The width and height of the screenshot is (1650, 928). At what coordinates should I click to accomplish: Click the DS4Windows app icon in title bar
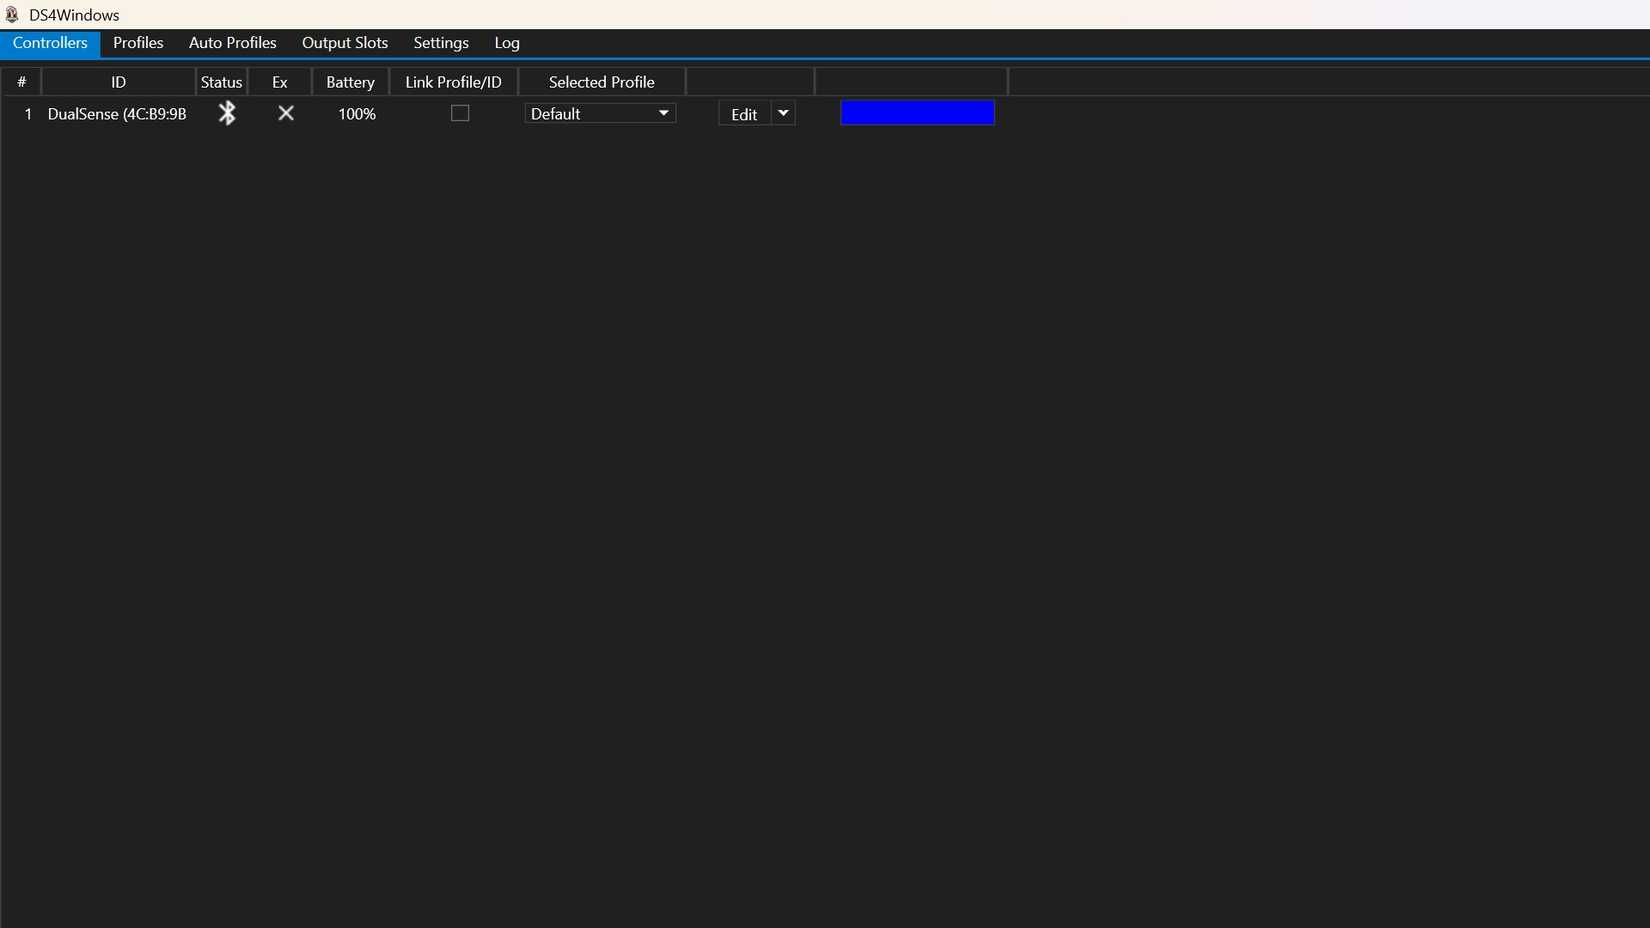point(12,14)
